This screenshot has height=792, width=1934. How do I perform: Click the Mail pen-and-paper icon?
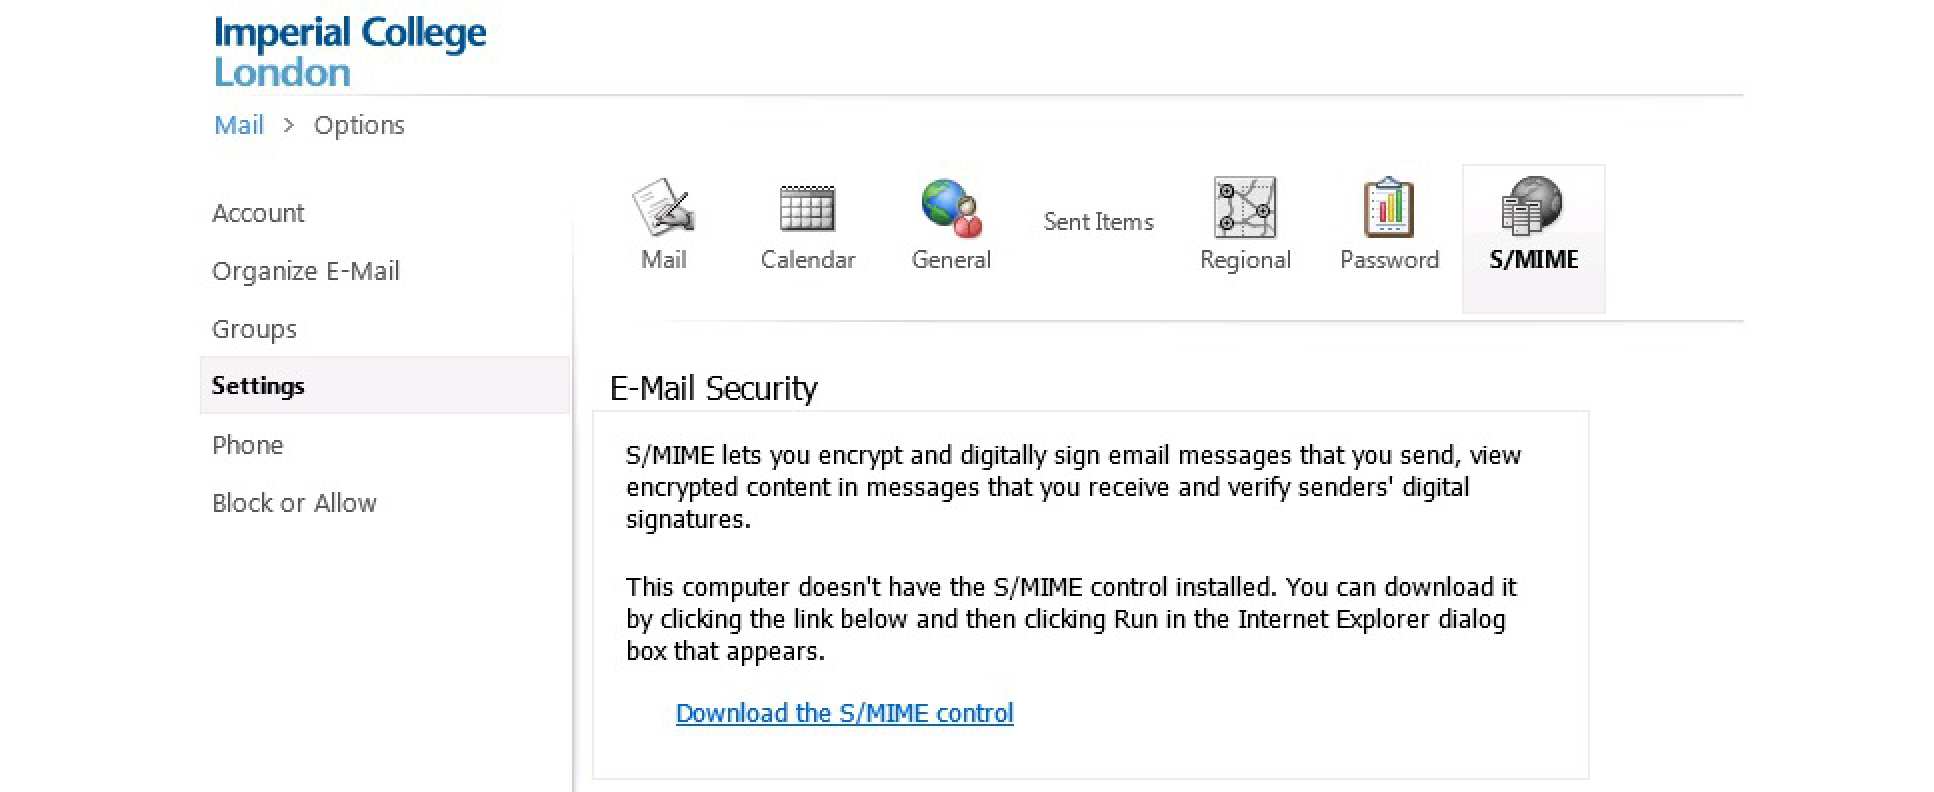pyautogui.click(x=663, y=207)
